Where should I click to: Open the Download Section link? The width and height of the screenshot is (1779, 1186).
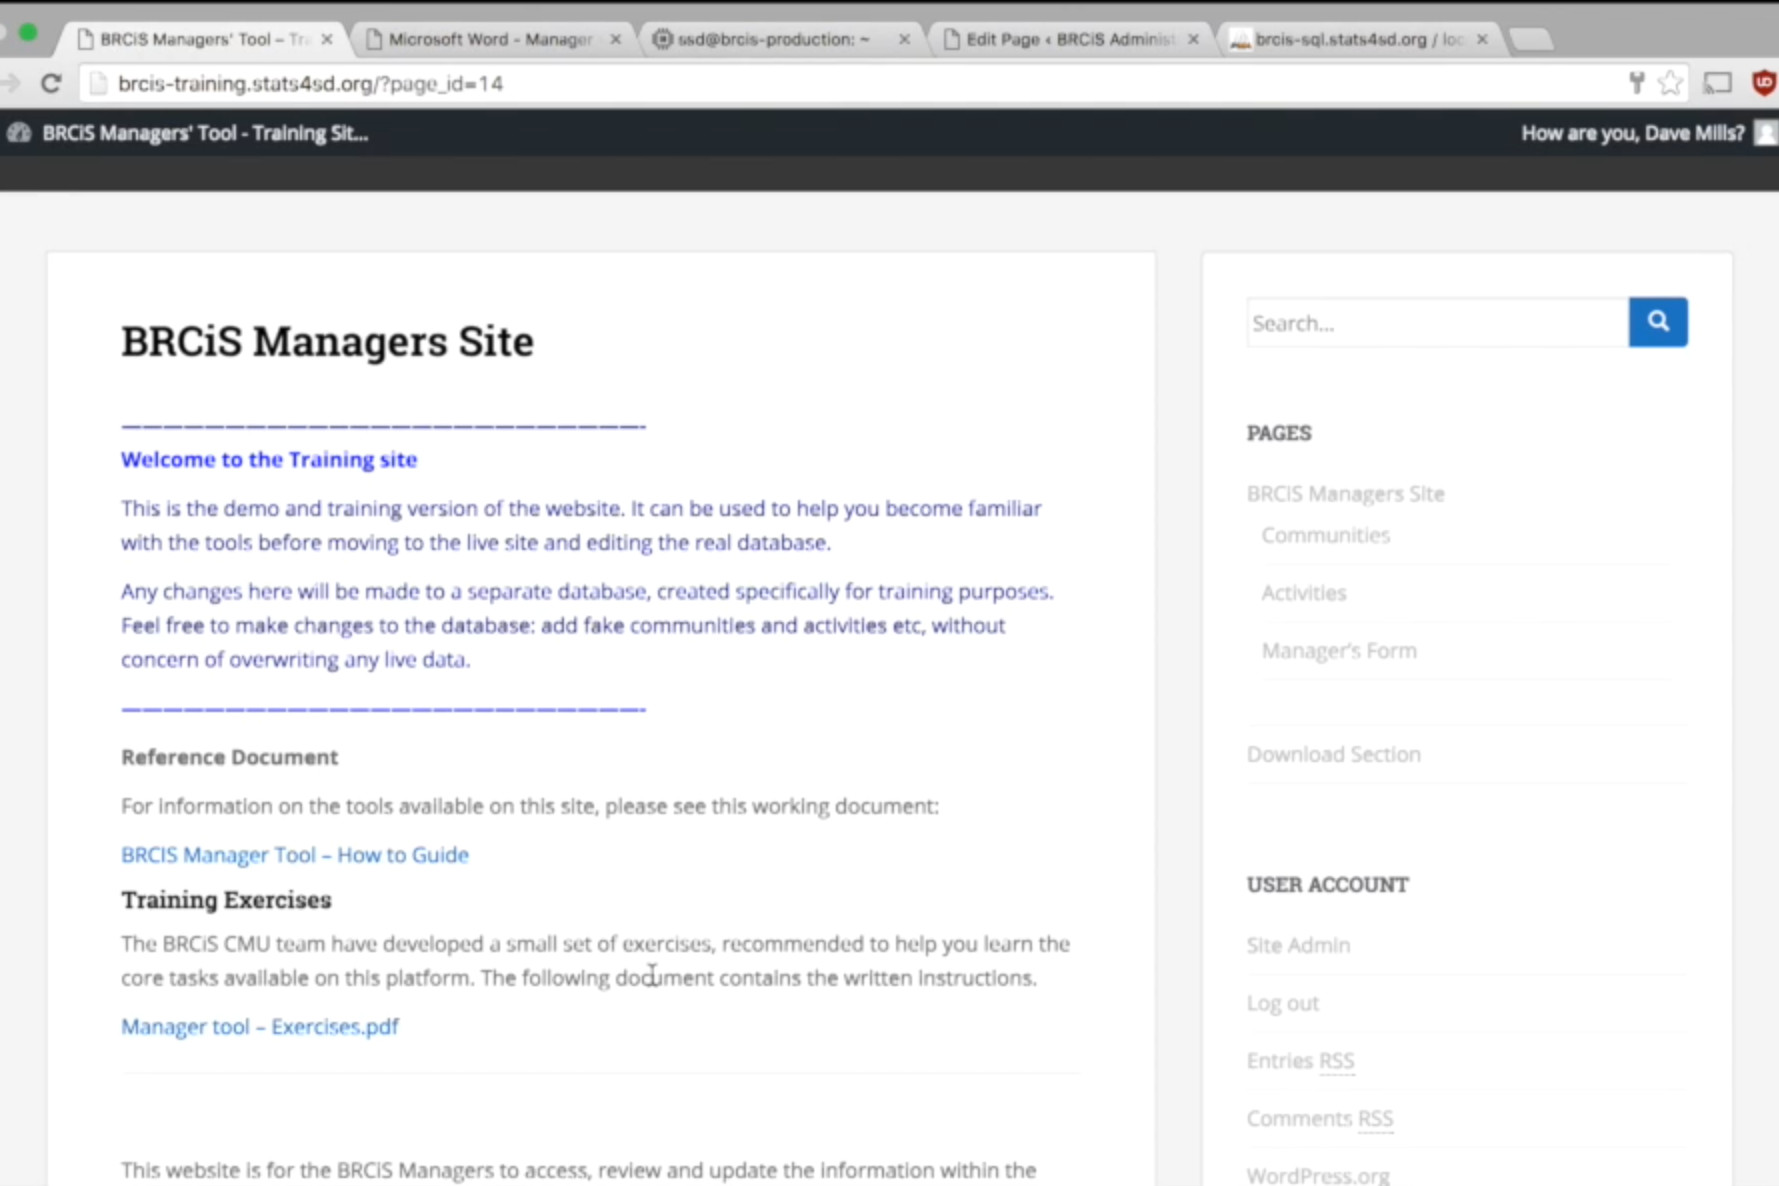pos(1333,755)
